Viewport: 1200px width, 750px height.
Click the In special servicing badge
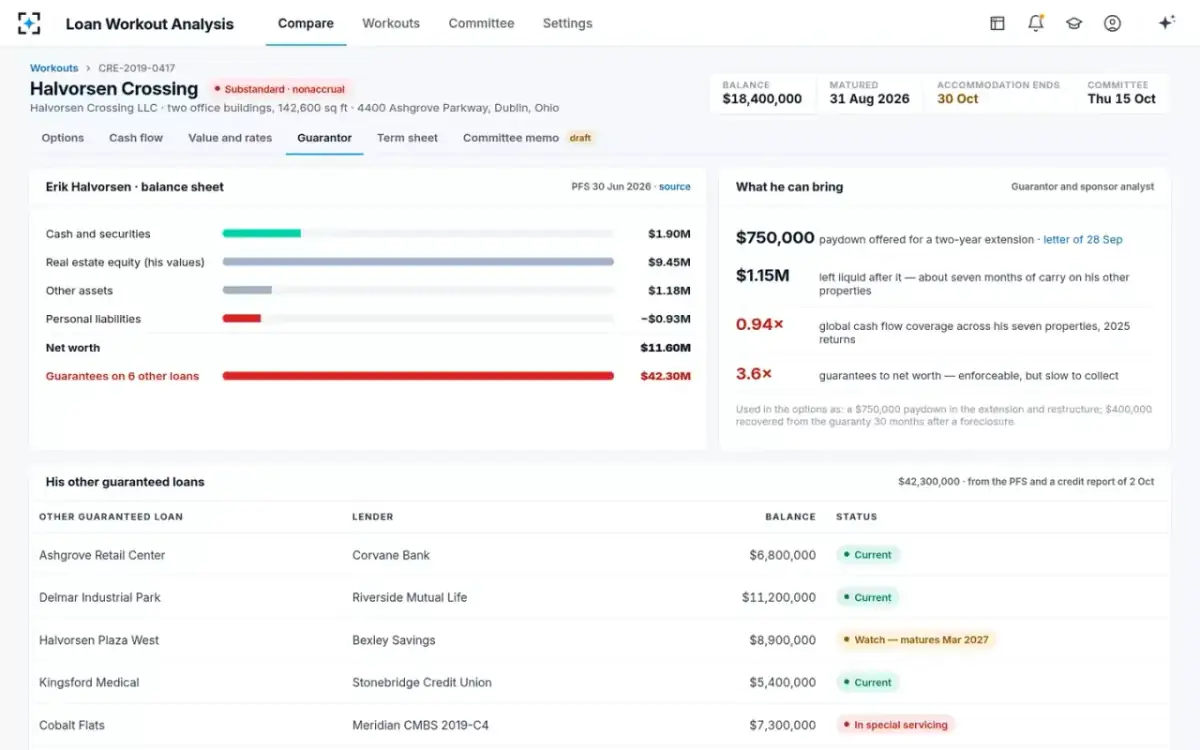coord(894,725)
